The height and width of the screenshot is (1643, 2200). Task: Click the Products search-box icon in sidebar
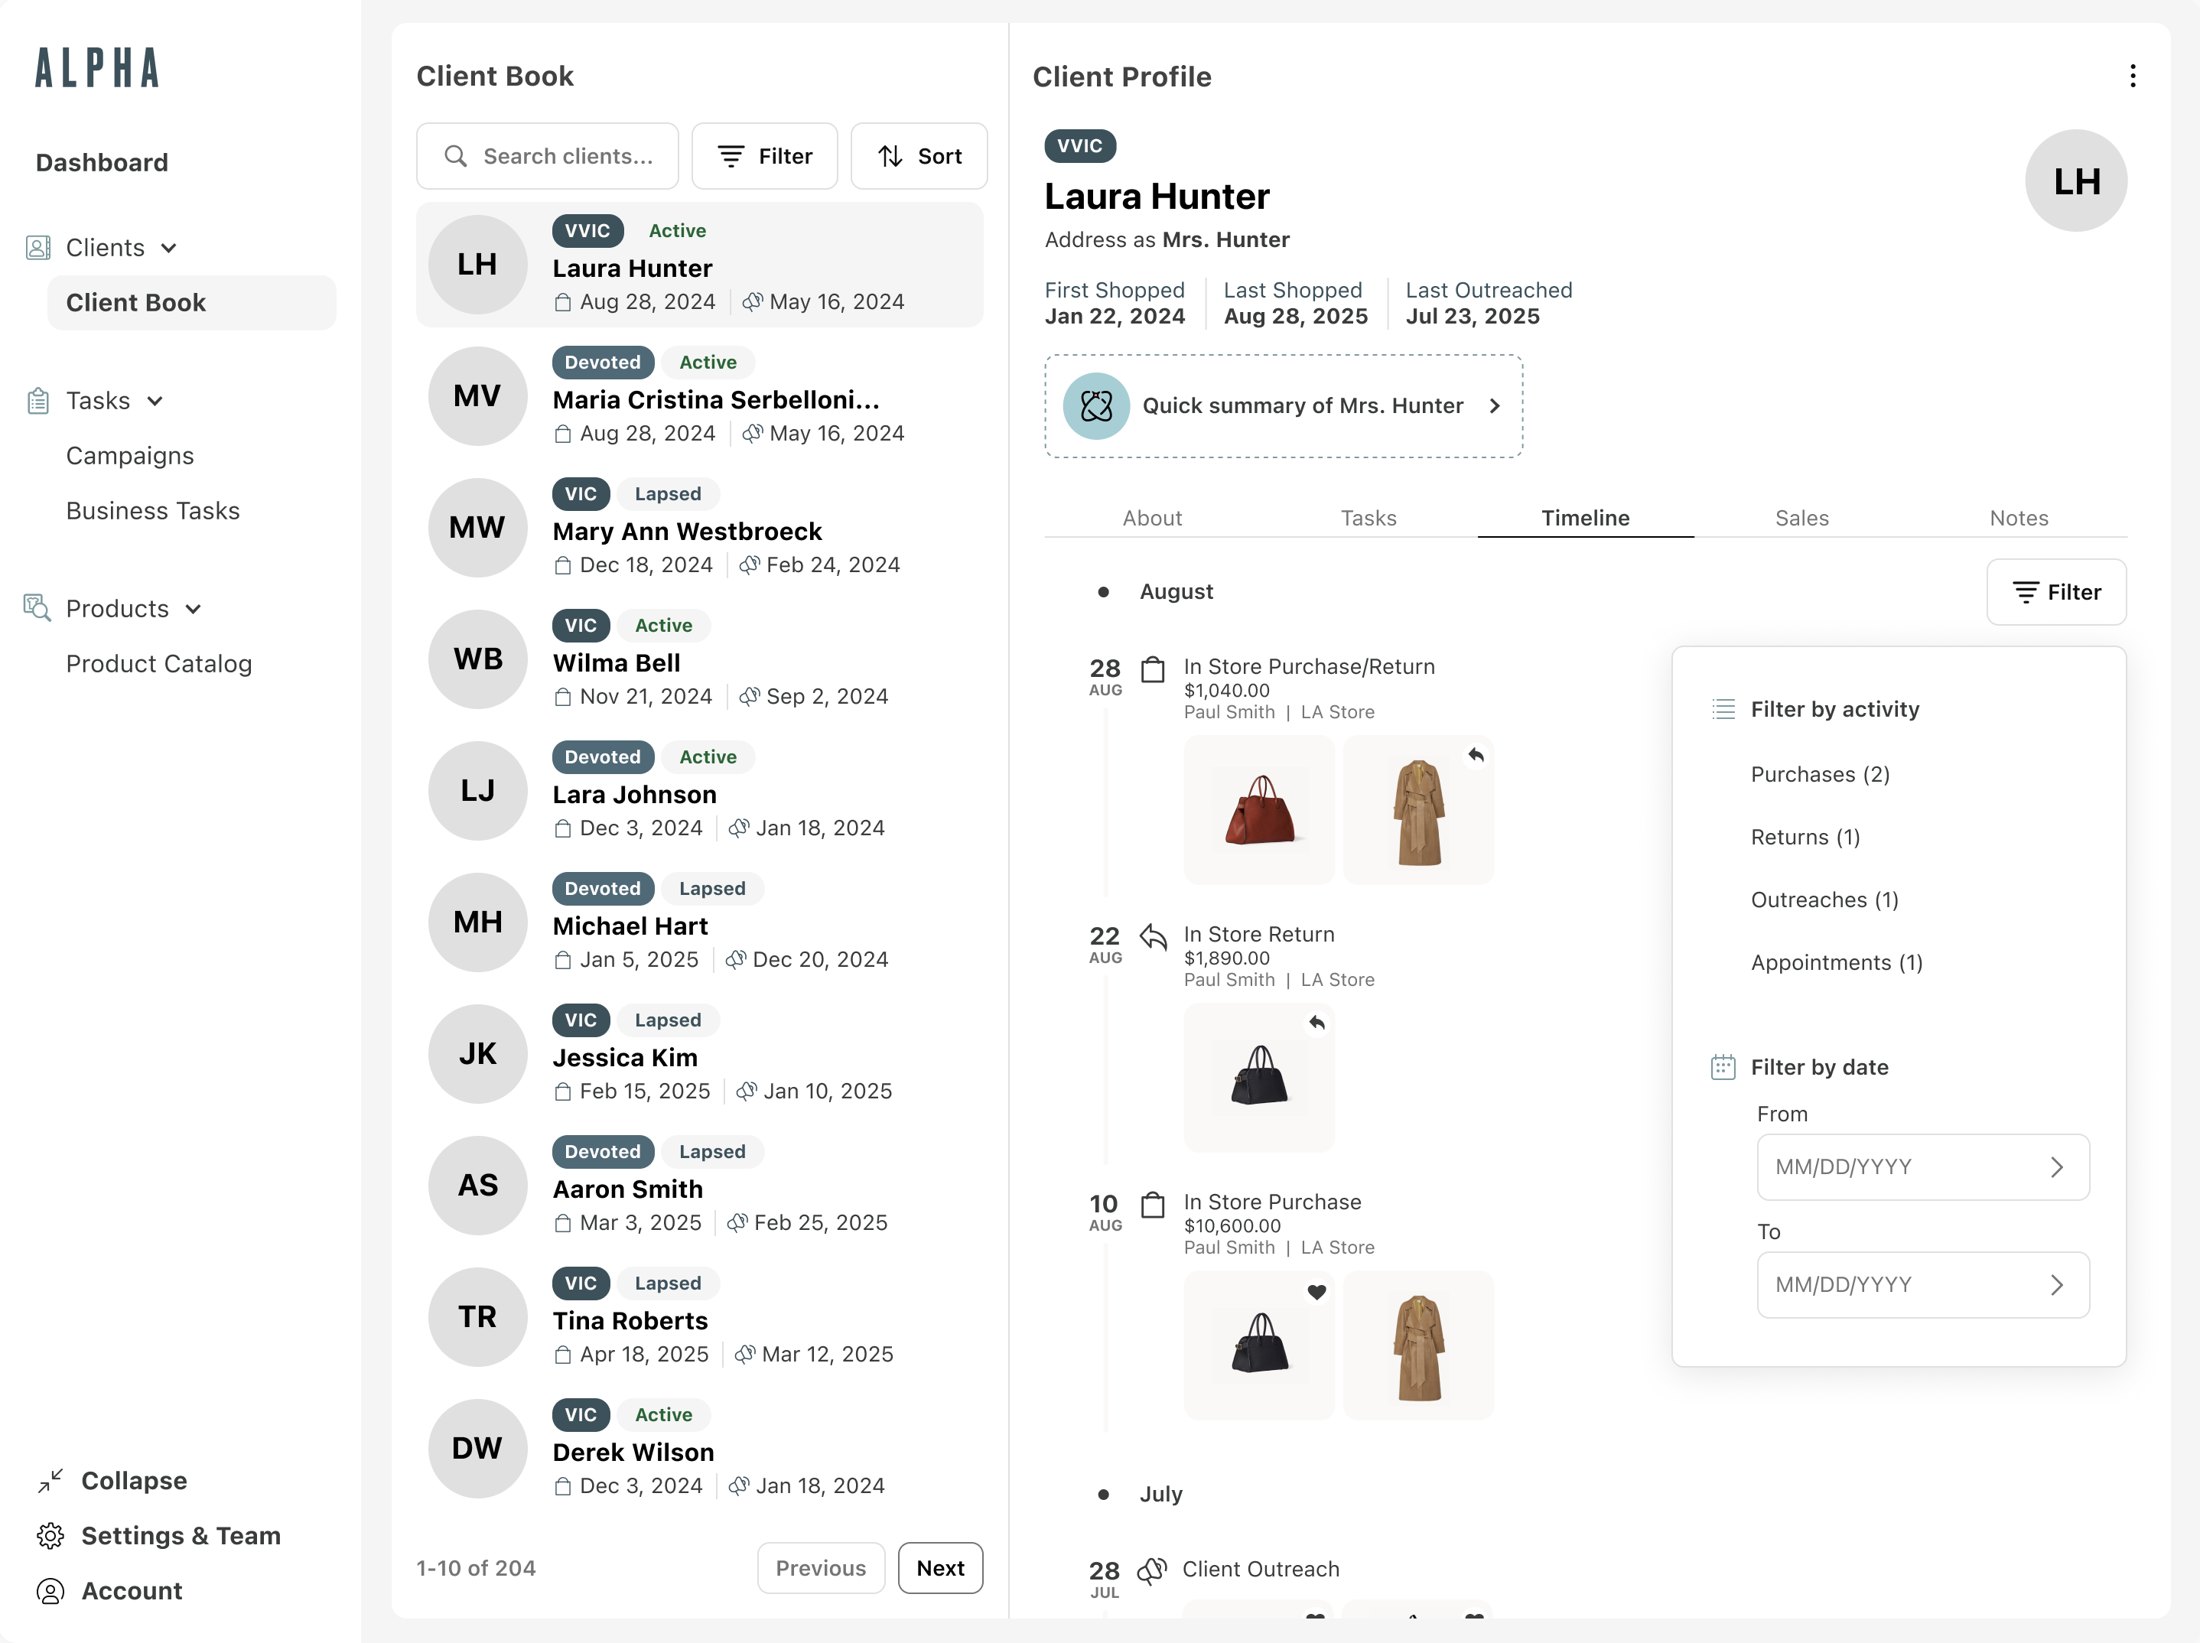pyautogui.click(x=37, y=608)
